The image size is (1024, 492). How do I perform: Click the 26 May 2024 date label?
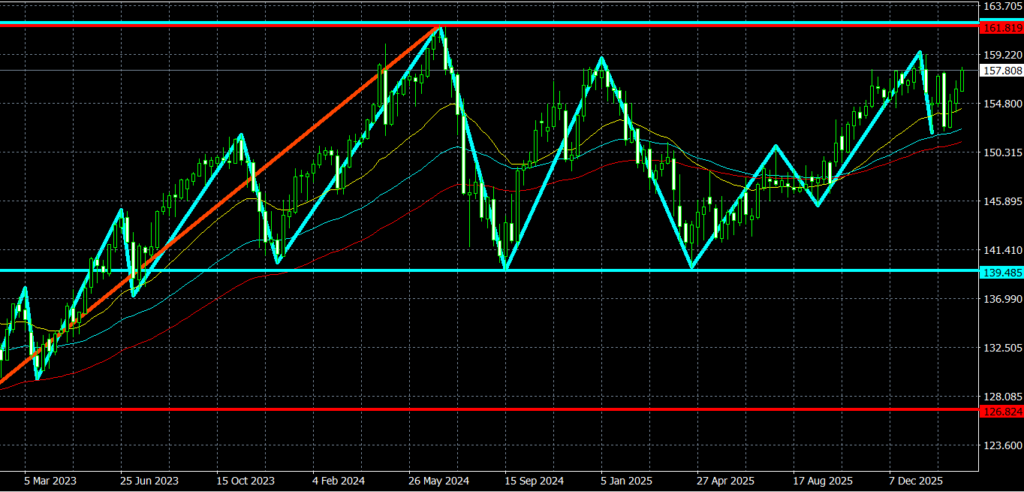point(437,480)
